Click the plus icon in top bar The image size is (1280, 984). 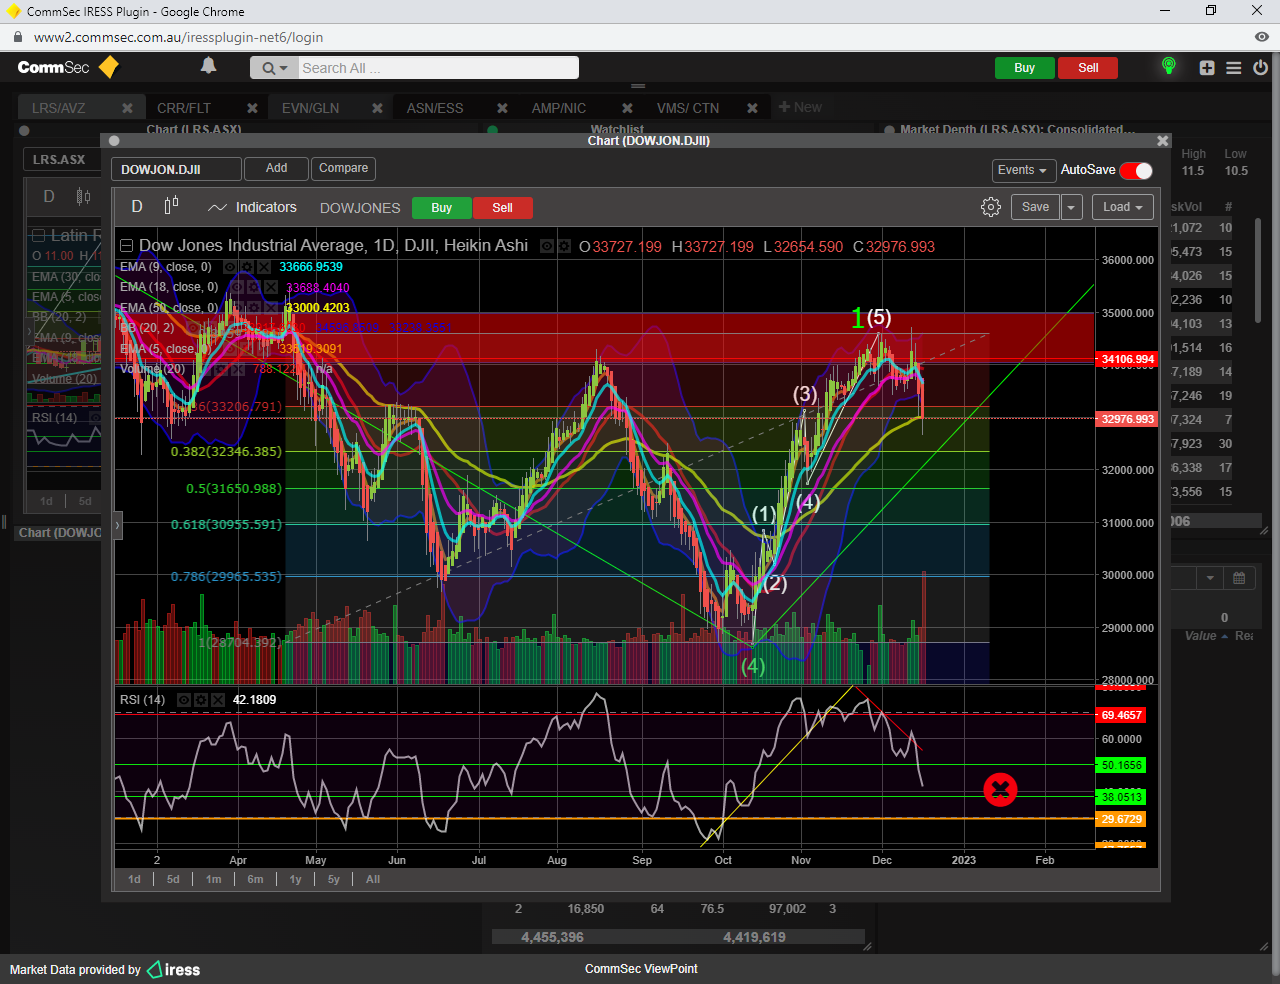click(1207, 68)
